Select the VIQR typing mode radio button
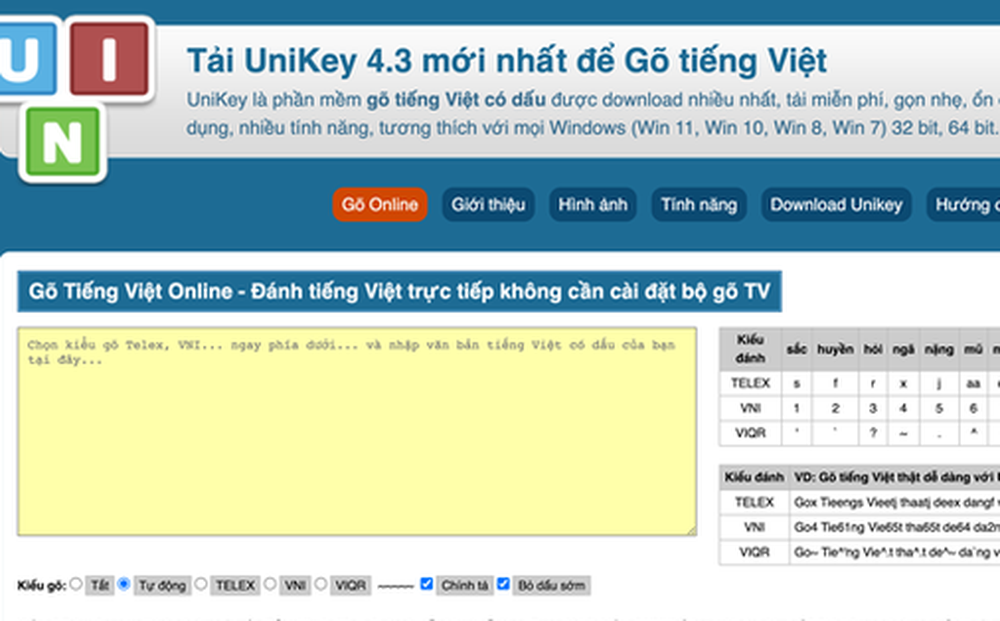The image size is (1000, 621). [x=321, y=583]
